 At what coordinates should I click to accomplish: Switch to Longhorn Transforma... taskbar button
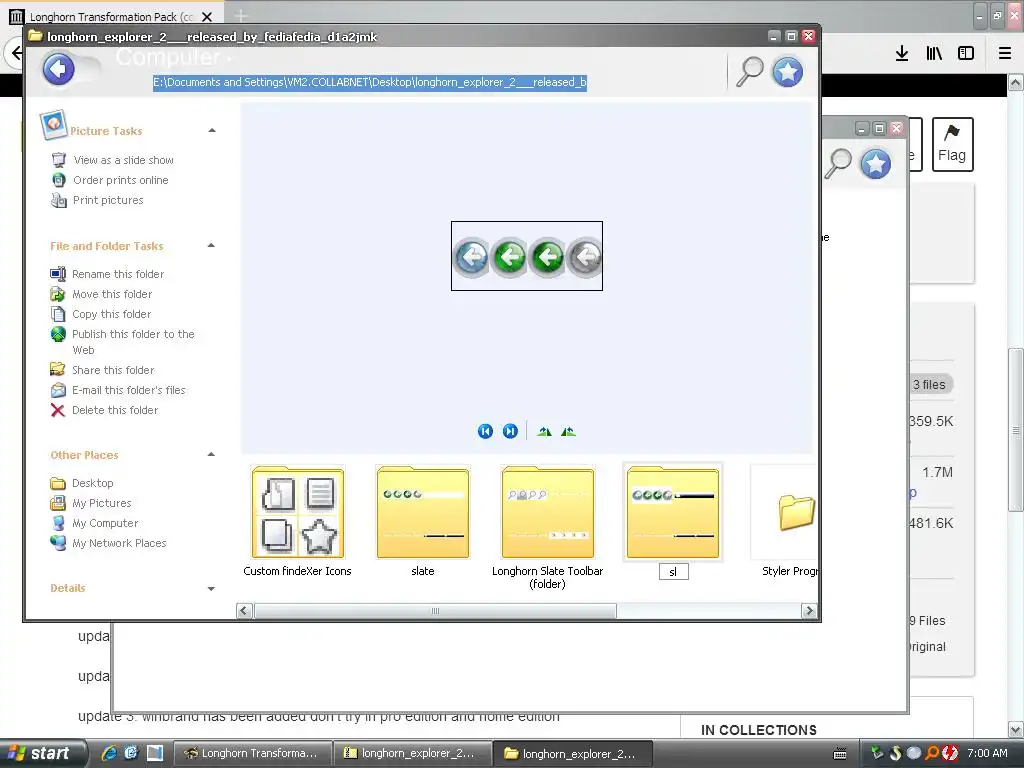(x=253, y=754)
